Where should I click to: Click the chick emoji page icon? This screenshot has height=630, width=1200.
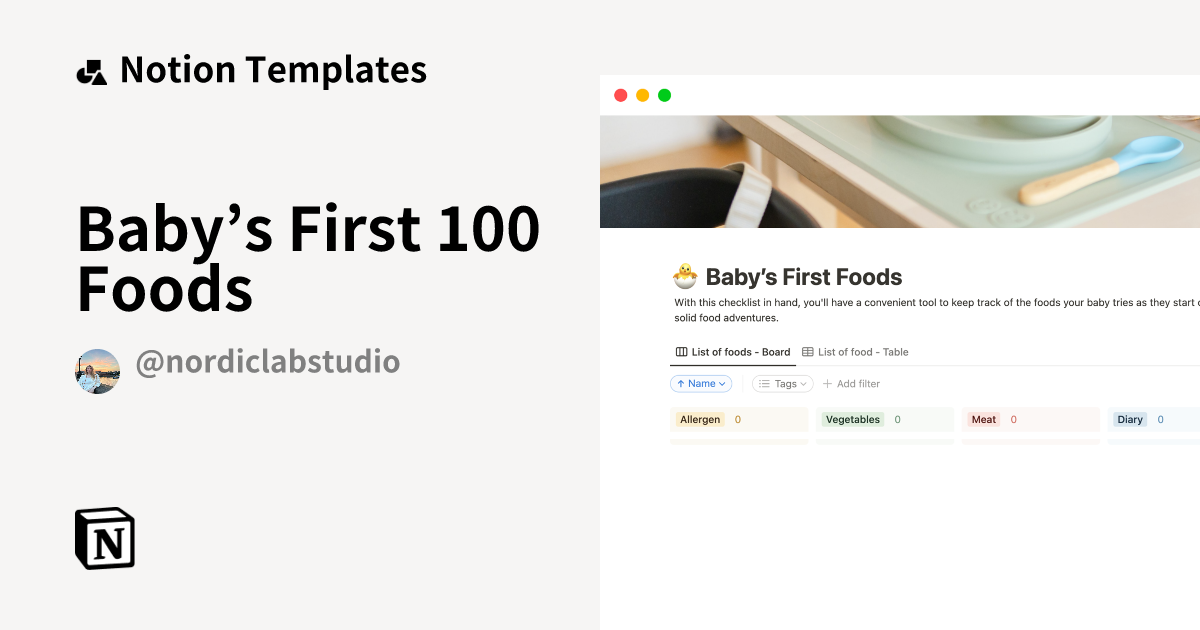click(683, 276)
